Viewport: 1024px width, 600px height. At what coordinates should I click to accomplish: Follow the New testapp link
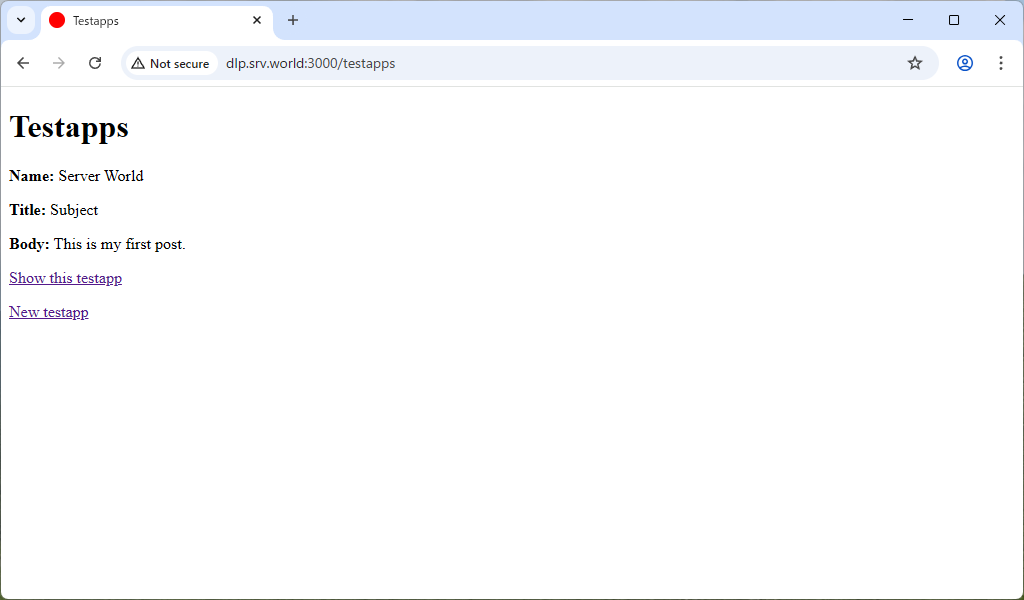pyautogui.click(x=48, y=312)
